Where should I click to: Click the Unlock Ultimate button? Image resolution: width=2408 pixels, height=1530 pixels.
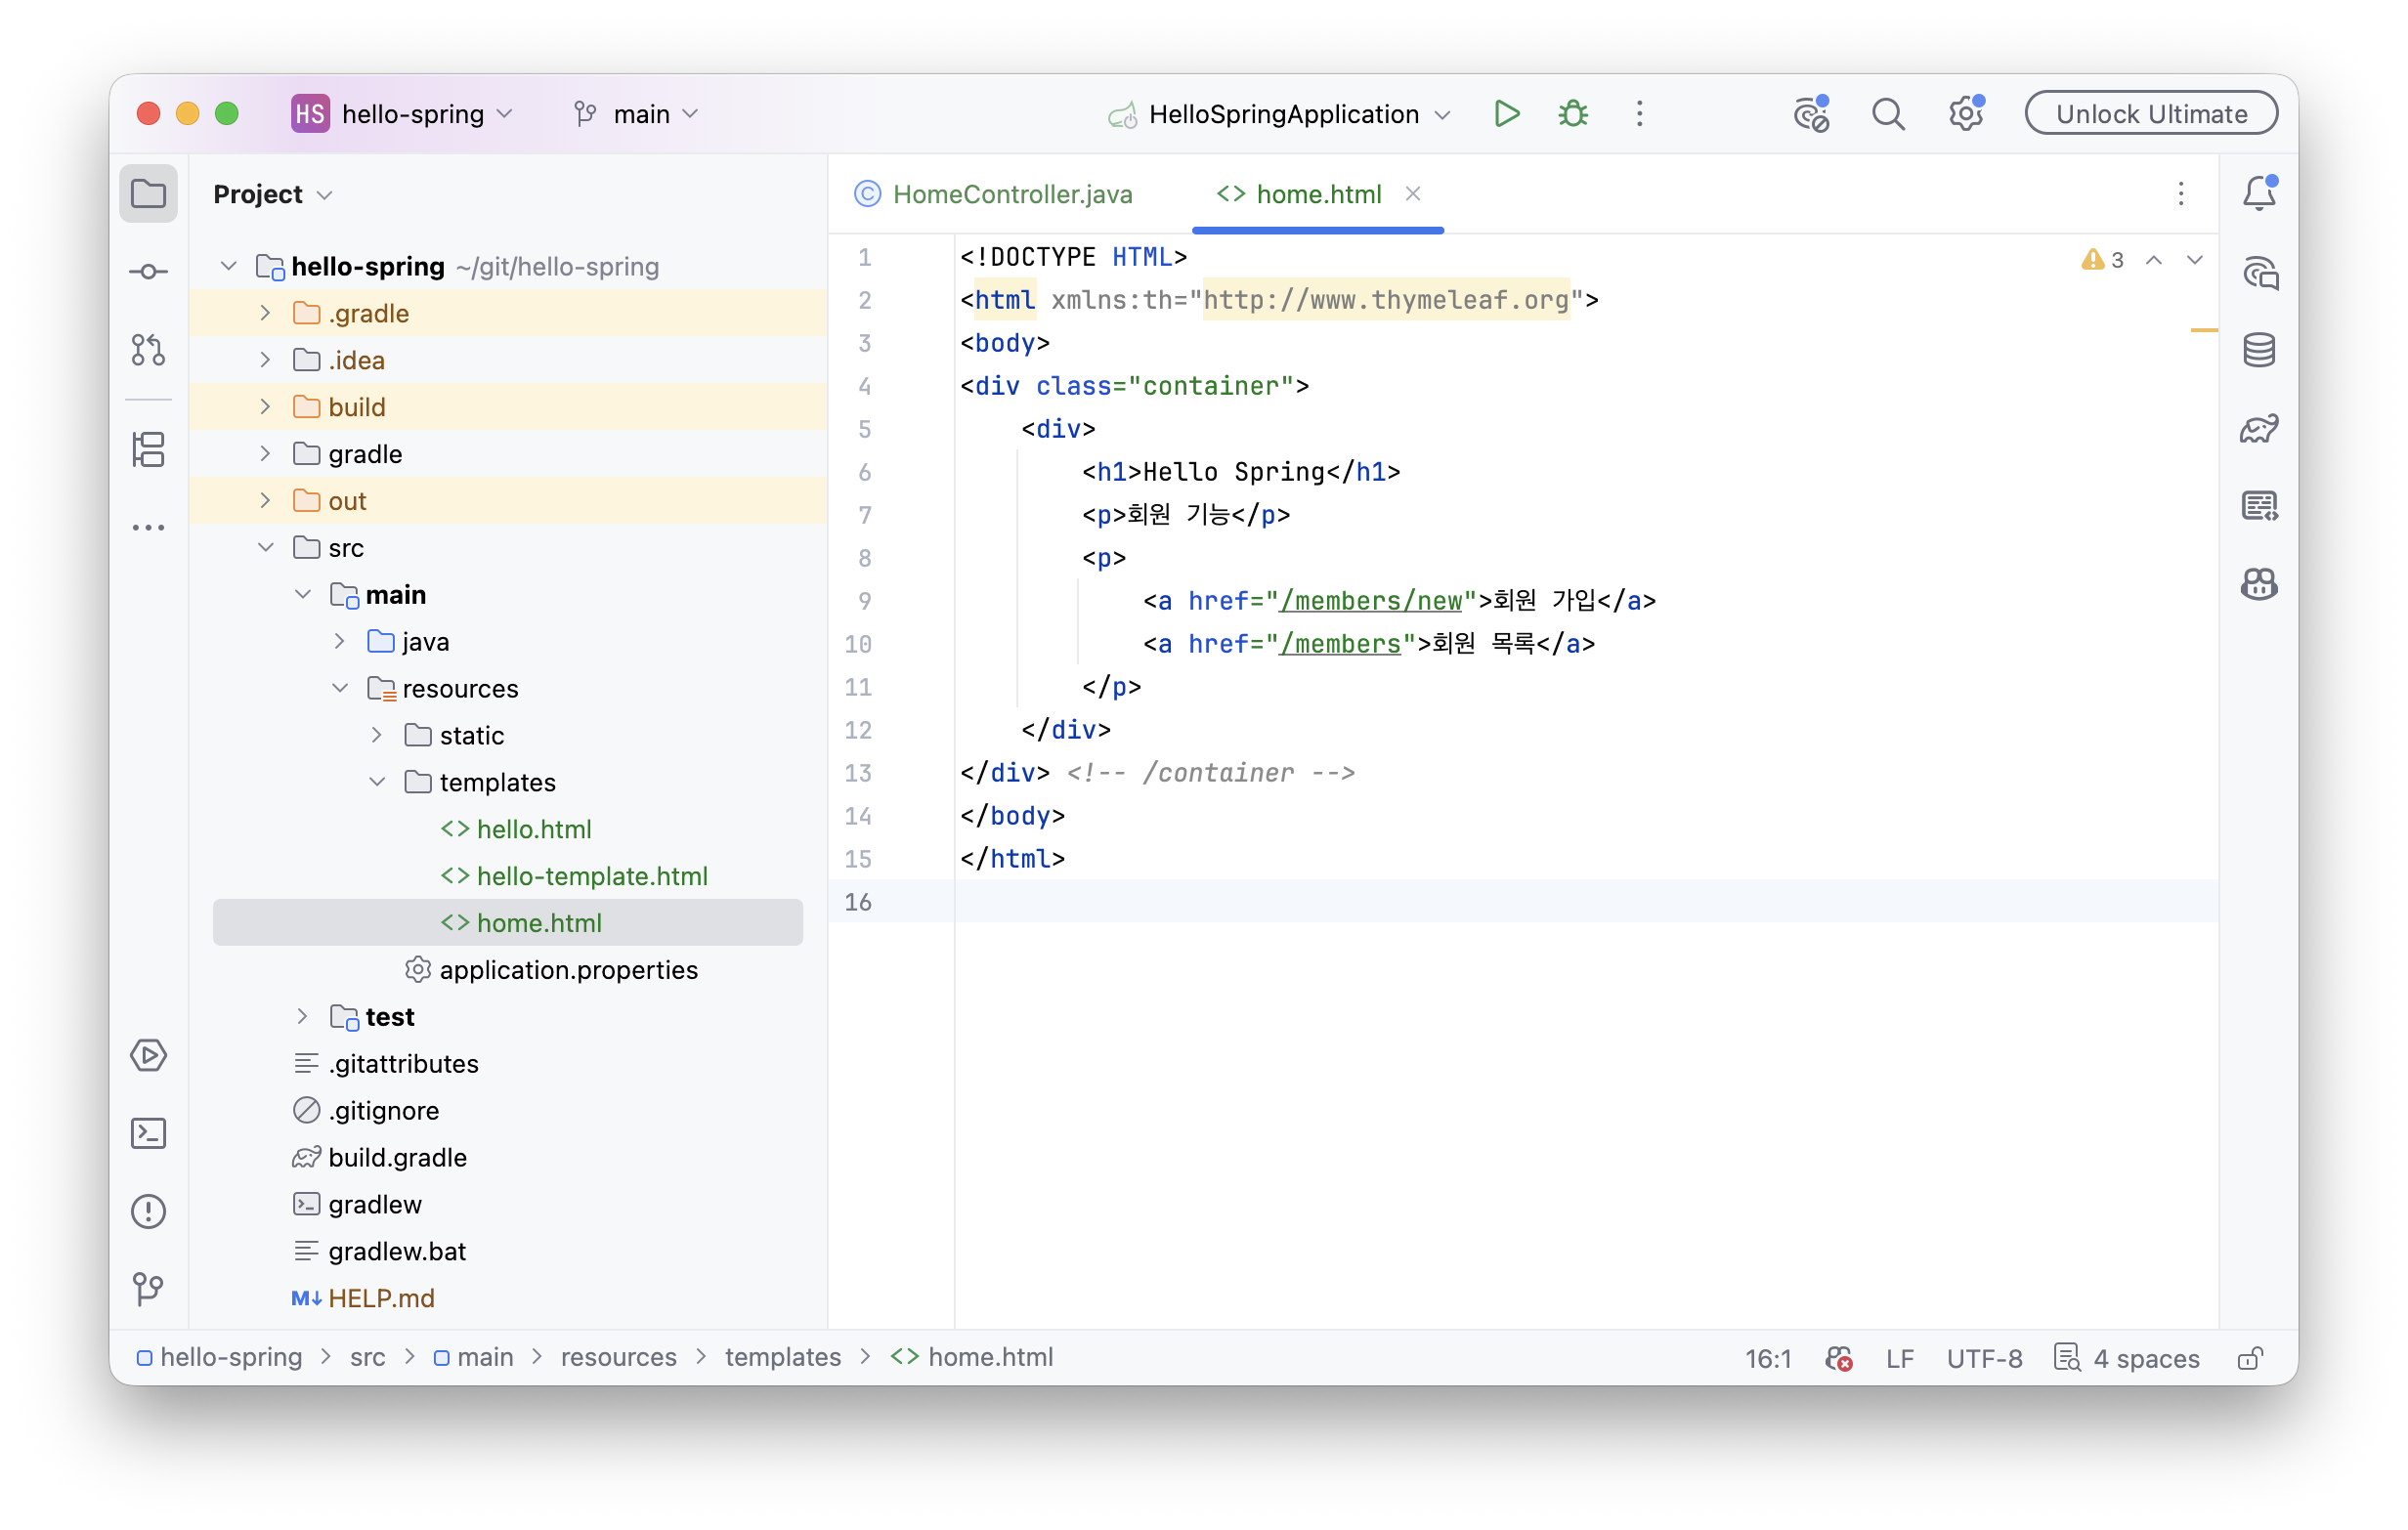tap(2151, 114)
